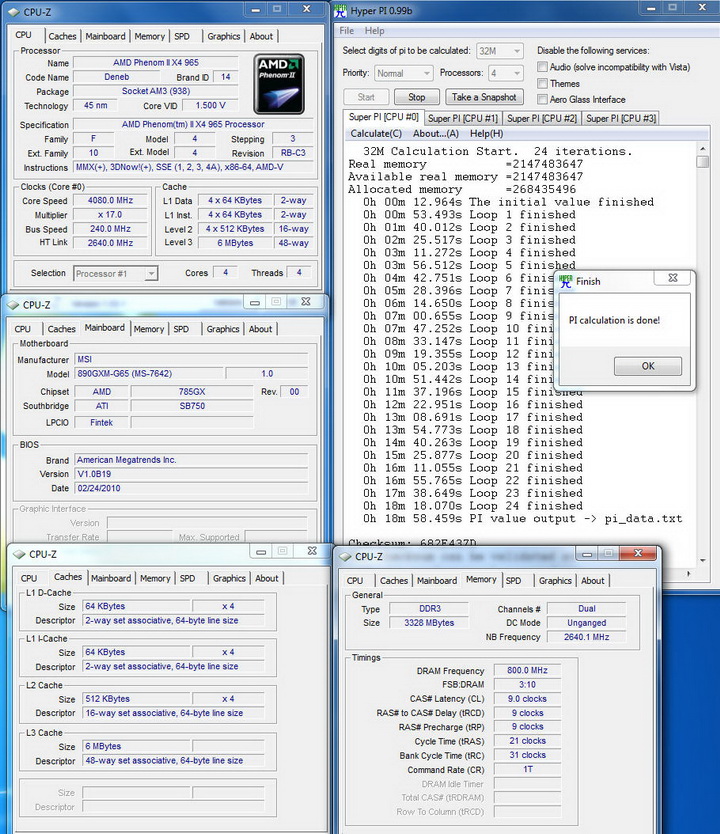Open the File menu in Hyper PI

(x=347, y=31)
